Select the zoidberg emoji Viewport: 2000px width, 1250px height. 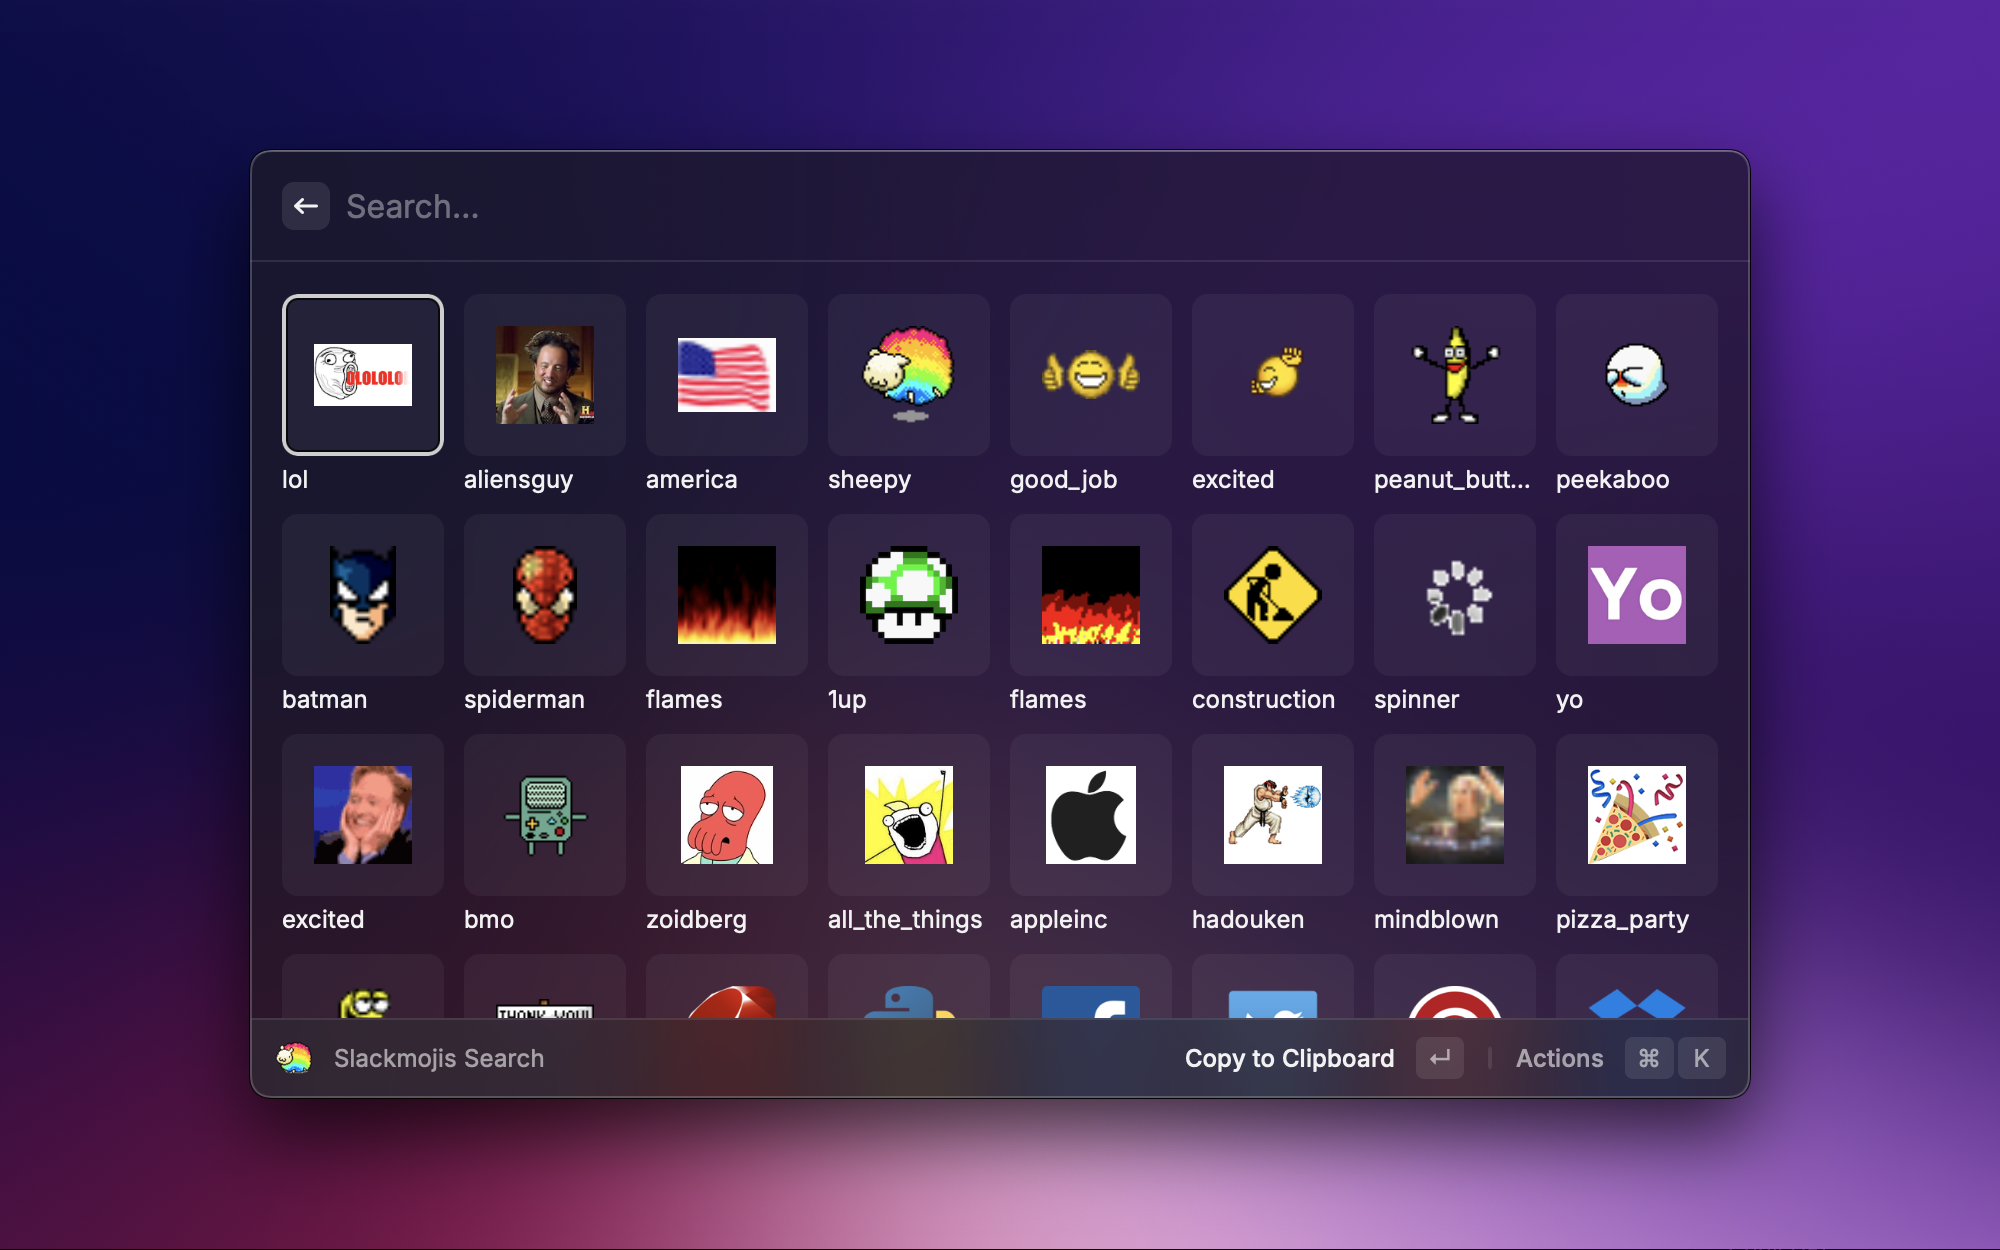tap(727, 815)
